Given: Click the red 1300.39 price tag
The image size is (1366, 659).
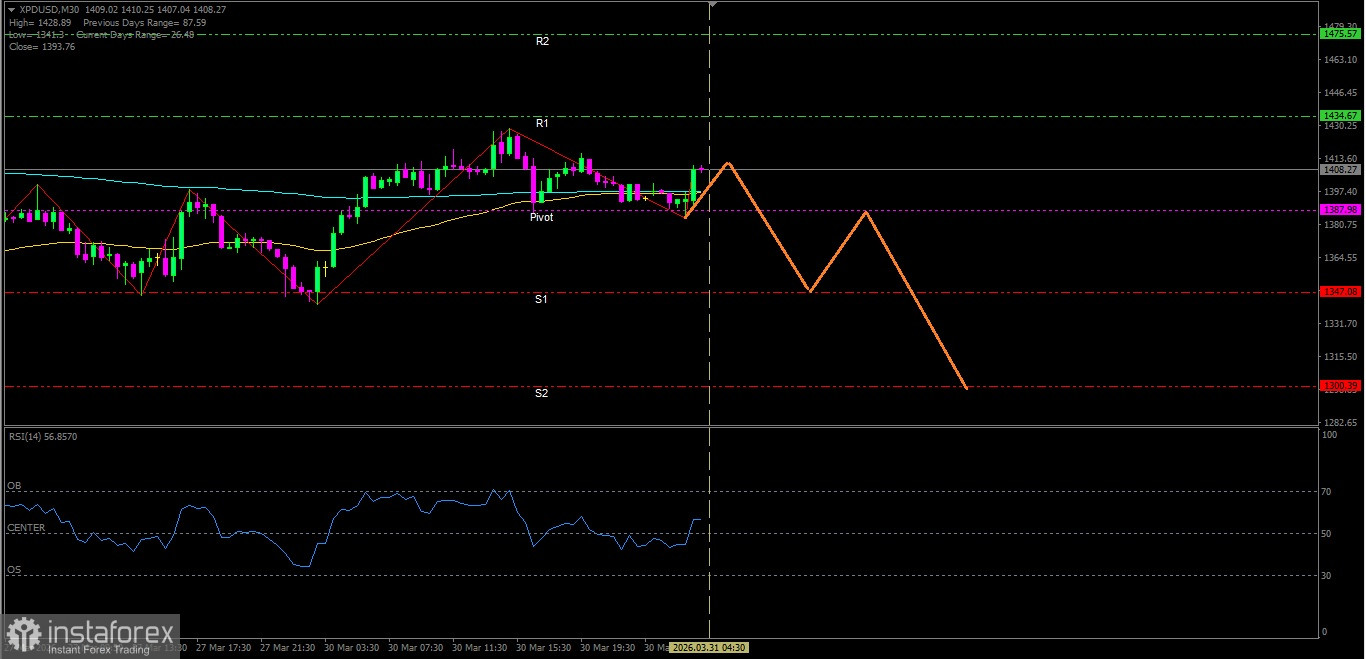Looking at the screenshot, I should (1339, 386).
